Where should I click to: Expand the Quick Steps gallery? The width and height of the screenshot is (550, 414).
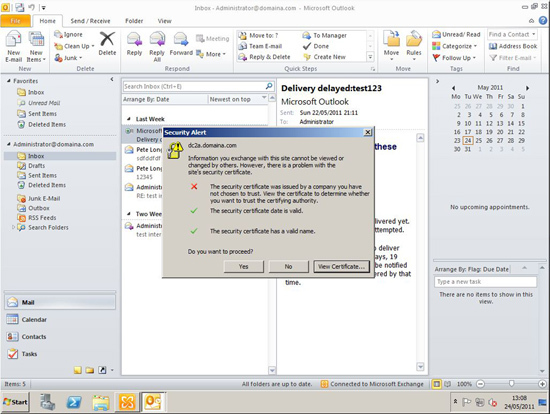coord(370,57)
